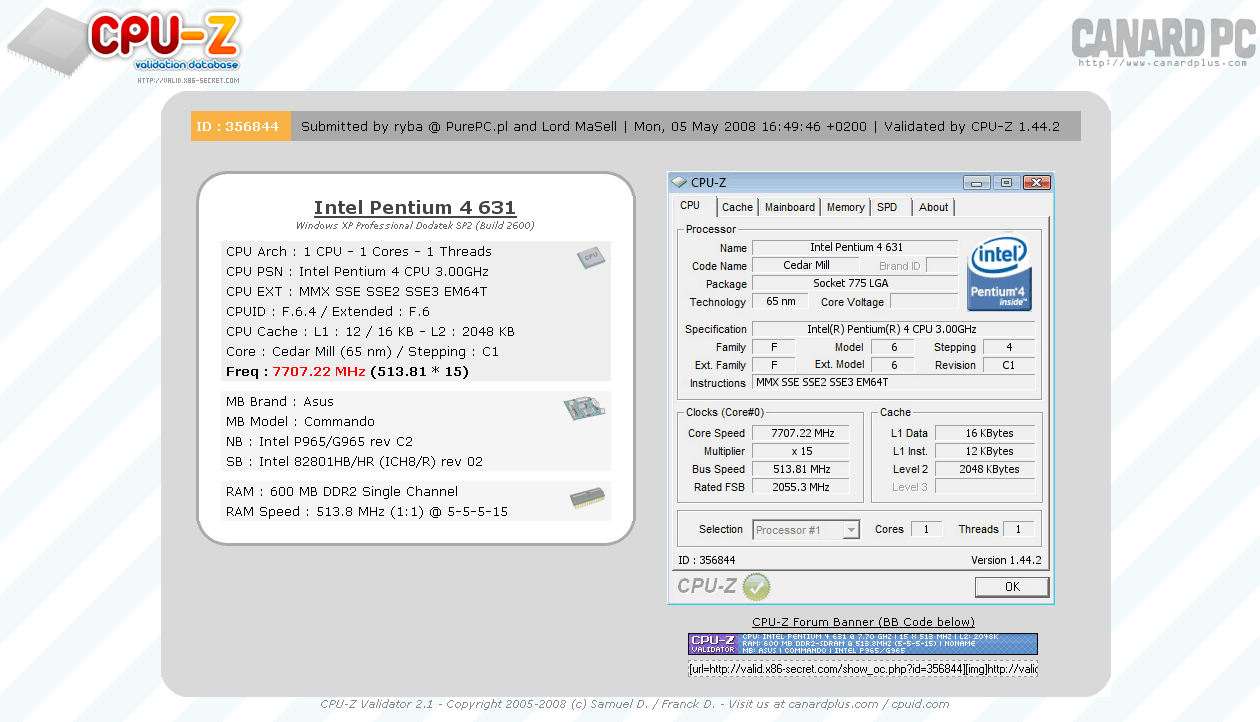The image size is (1260, 722).
Task: Click the submission info header bar text
Action: 680,126
